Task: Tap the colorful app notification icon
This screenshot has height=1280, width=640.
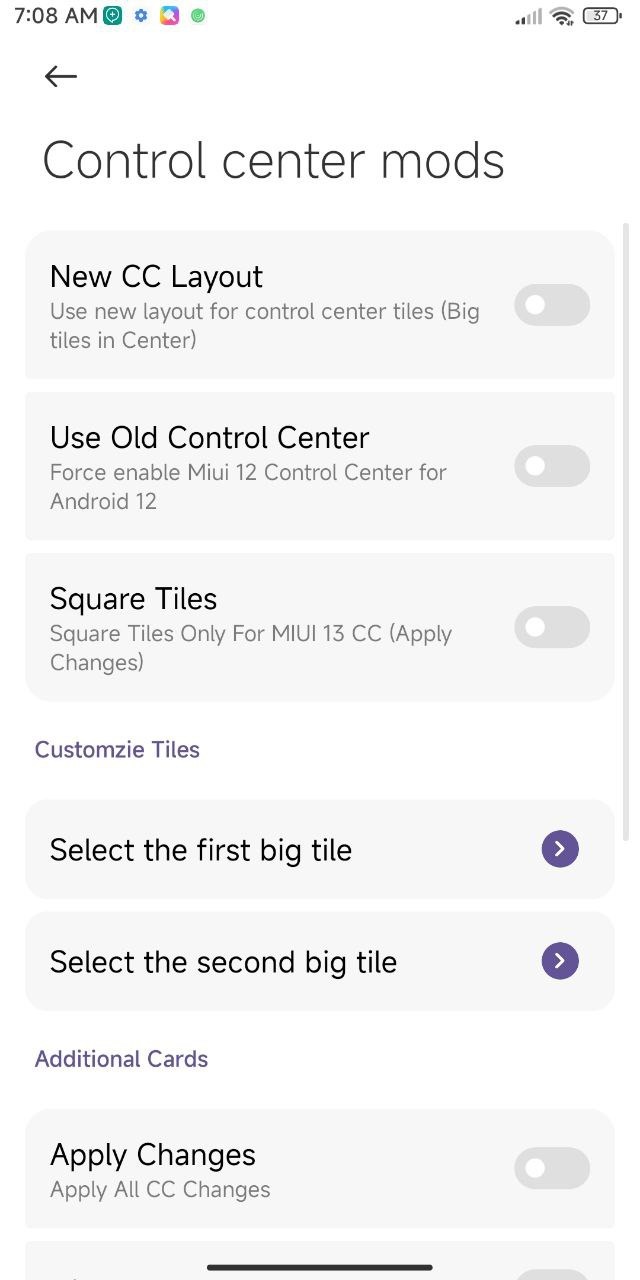Action: (169, 16)
